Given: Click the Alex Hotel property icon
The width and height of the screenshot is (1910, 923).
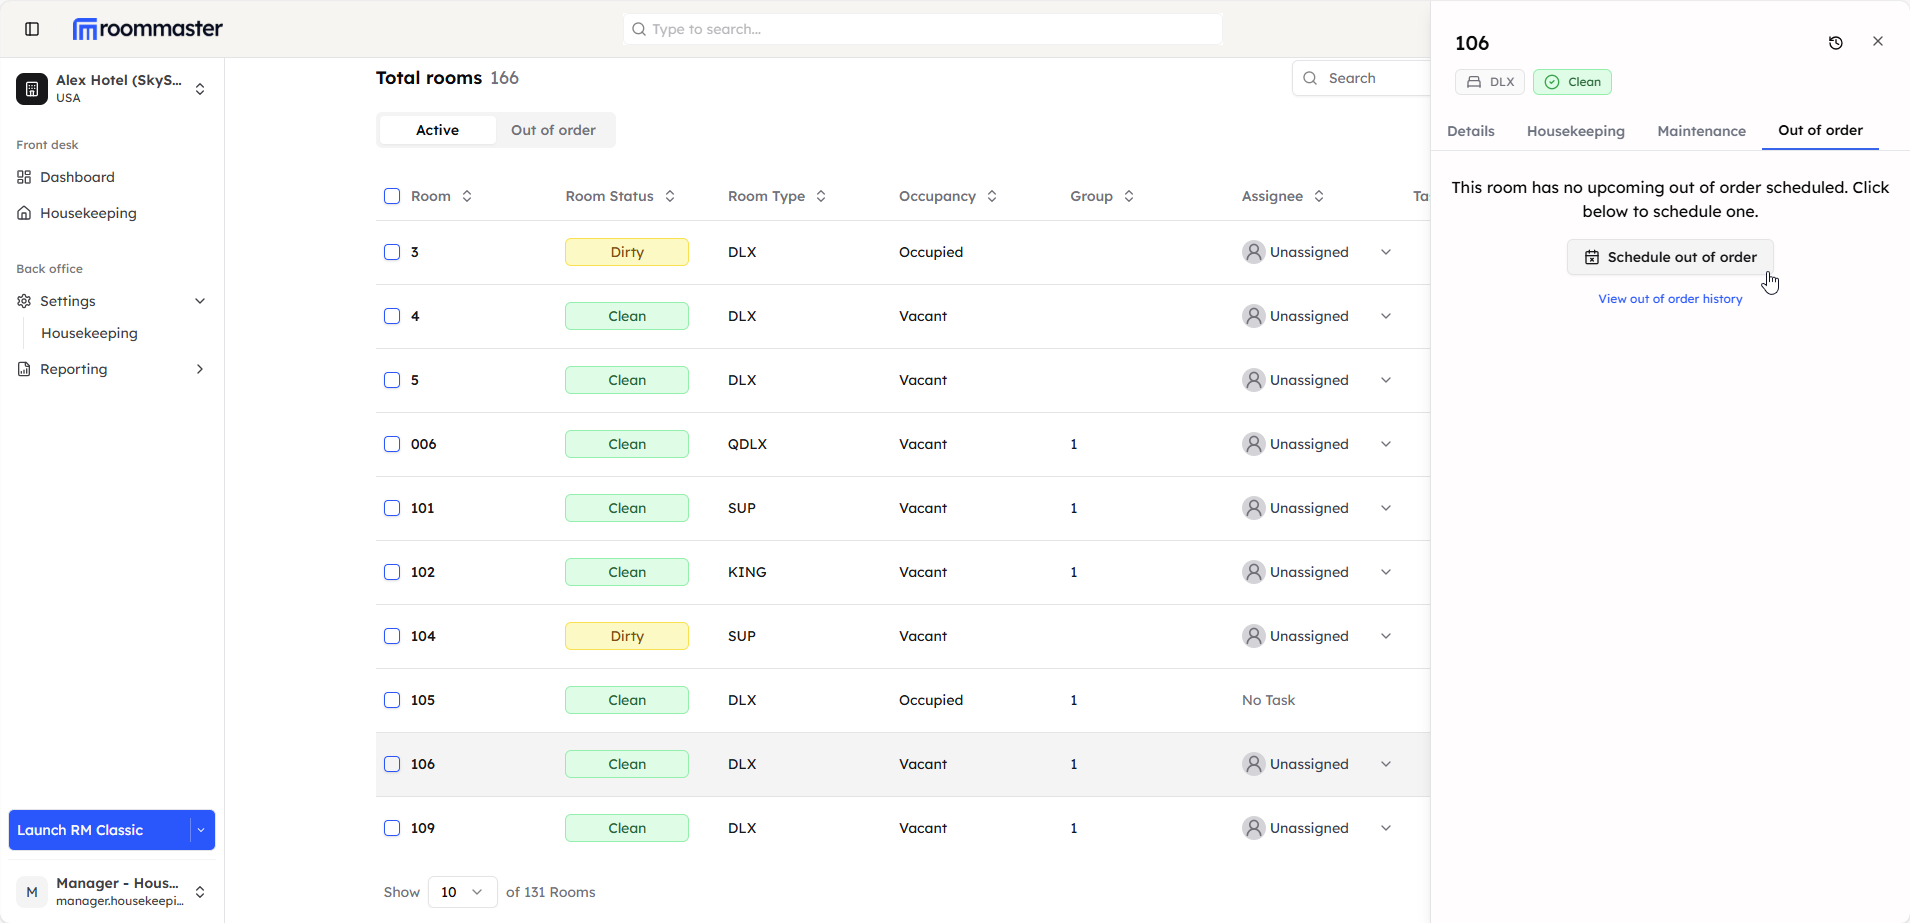Looking at the screenshot, I should click(32, 89).
